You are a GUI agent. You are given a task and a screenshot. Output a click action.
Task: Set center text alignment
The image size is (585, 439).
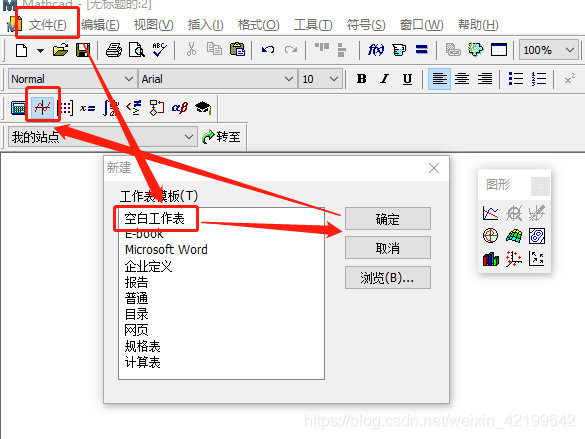pos(462,79)
